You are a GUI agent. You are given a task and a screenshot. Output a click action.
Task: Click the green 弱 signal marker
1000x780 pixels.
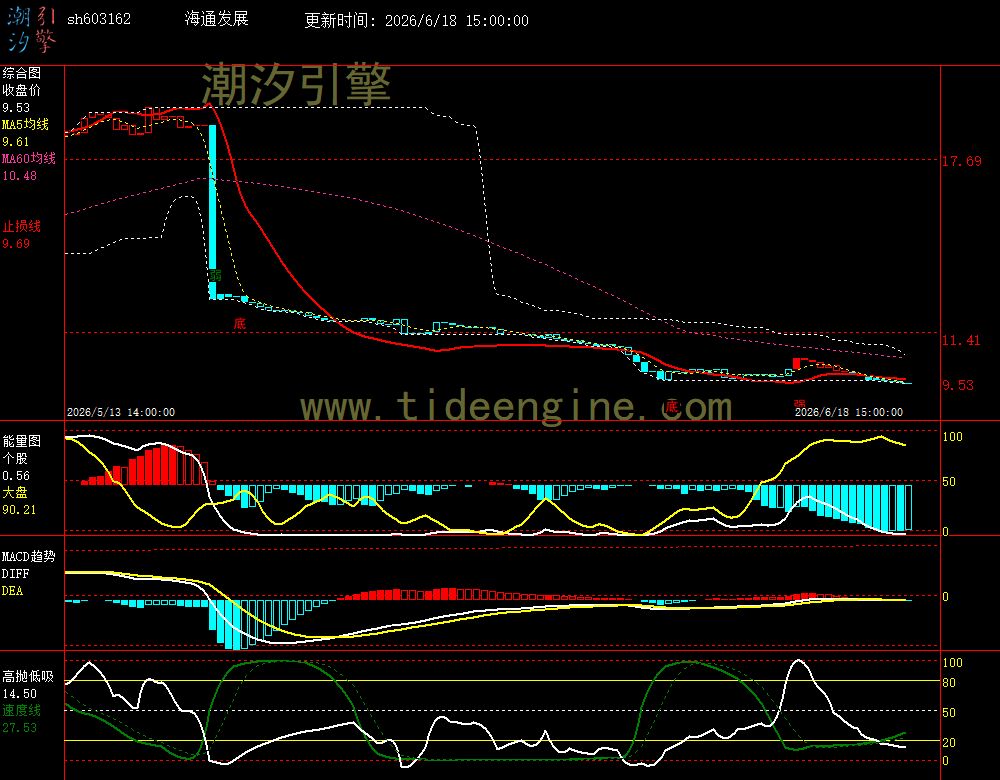click(x=216, y=276)
